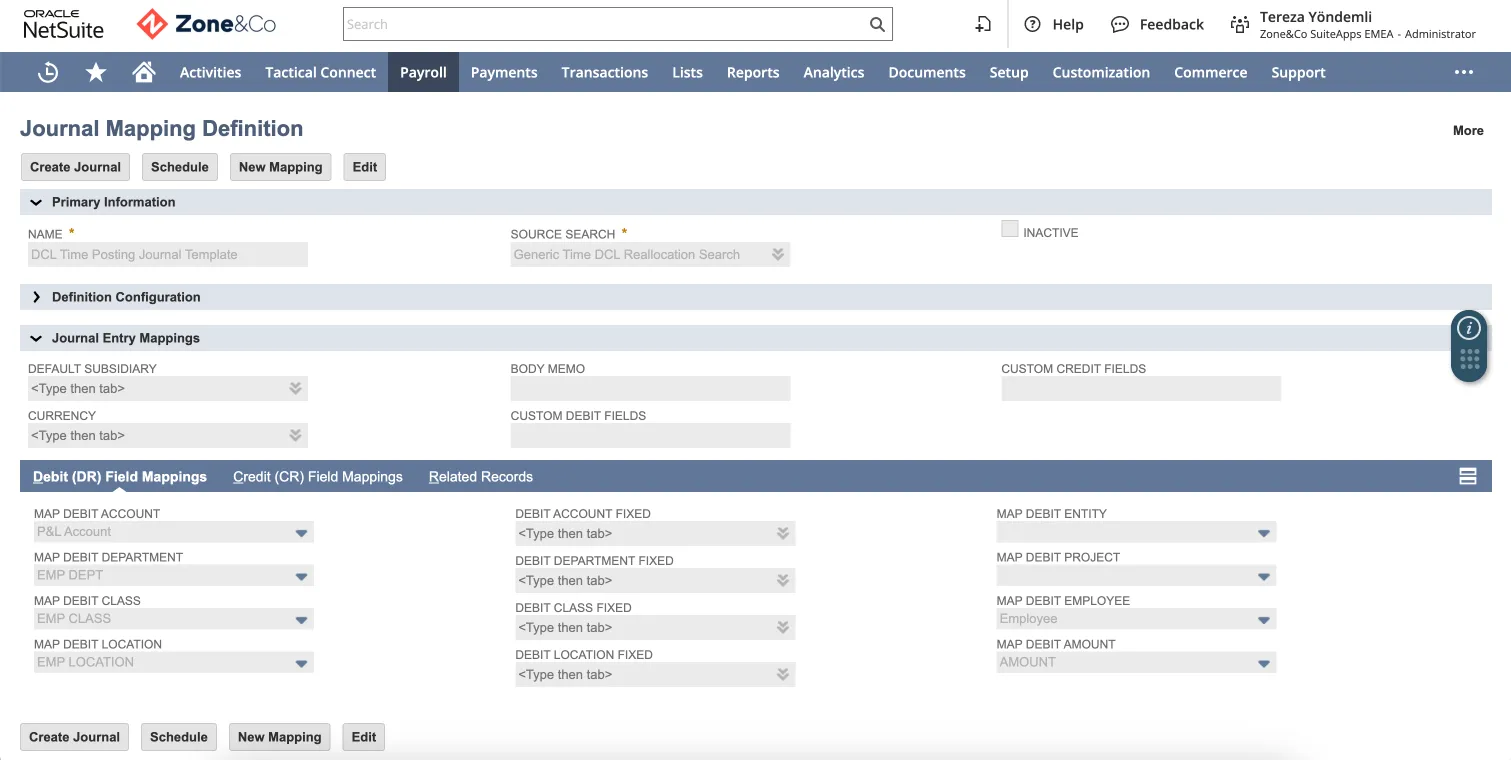Click the Feedback speech bubble icon
Screen dimensions: 1511x760
[1120, 24]
